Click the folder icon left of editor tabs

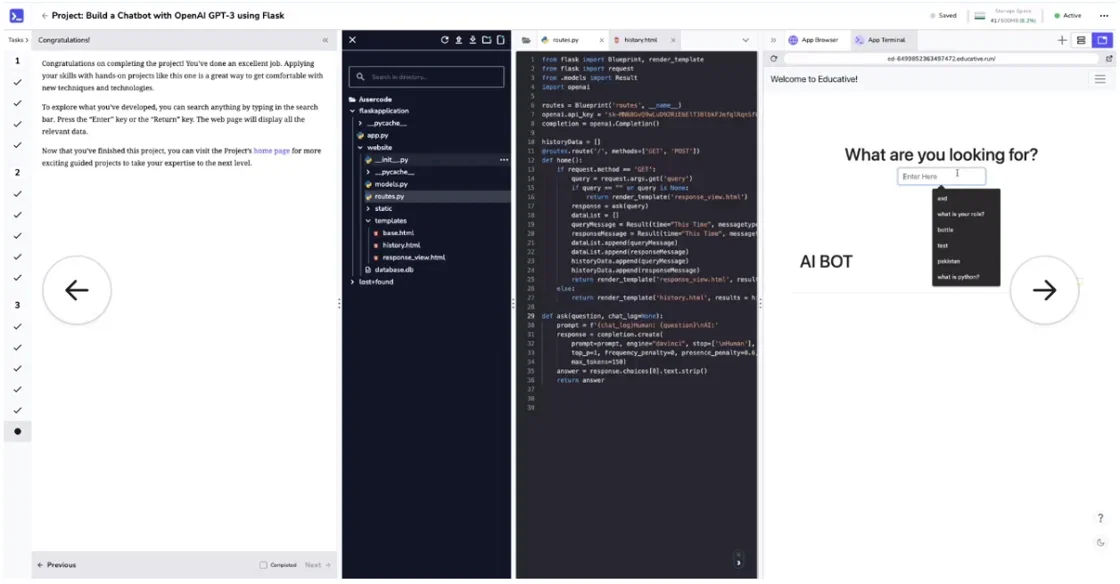526,40
